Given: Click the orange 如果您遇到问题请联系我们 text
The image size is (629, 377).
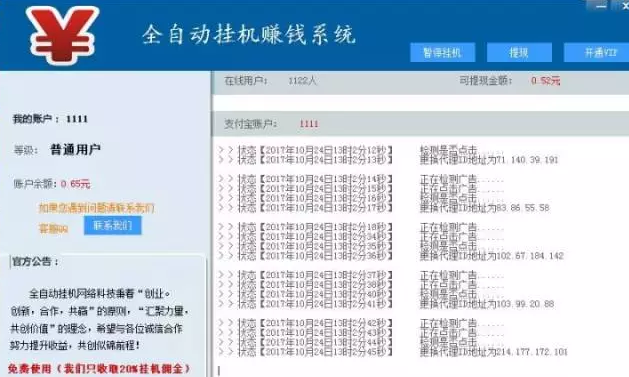Looking at the screenshot, I should coord(97,208).
